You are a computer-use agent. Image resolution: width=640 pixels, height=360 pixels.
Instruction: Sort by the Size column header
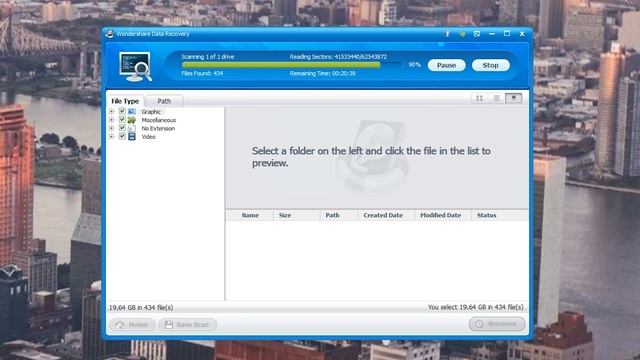[285, 215]
